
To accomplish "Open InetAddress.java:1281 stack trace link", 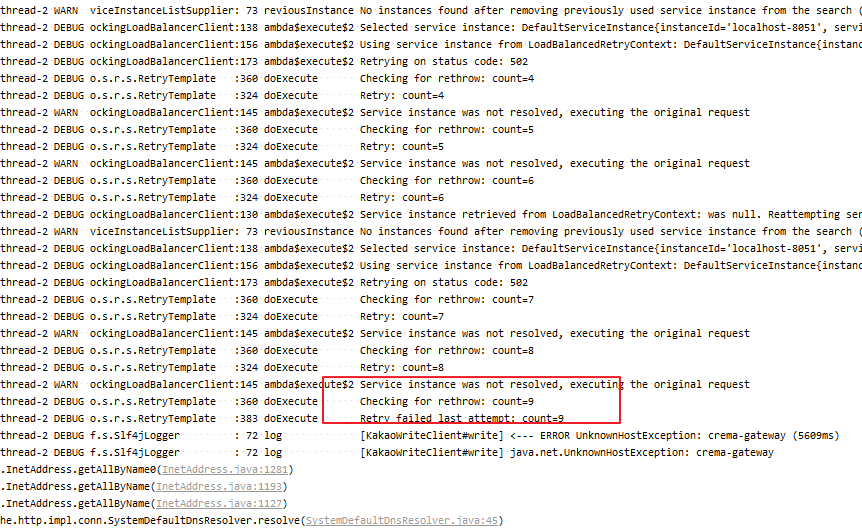I will point(225,470).
